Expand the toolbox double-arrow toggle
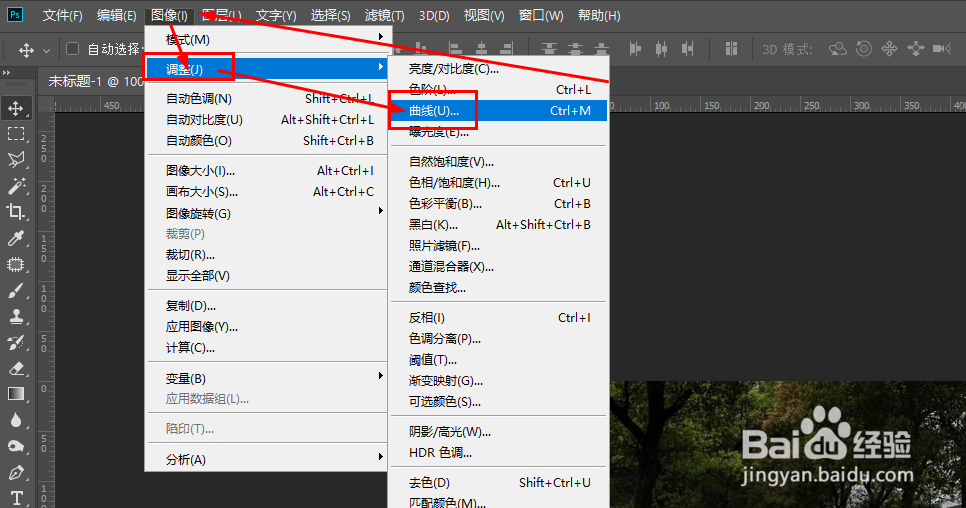 [7, 73]
